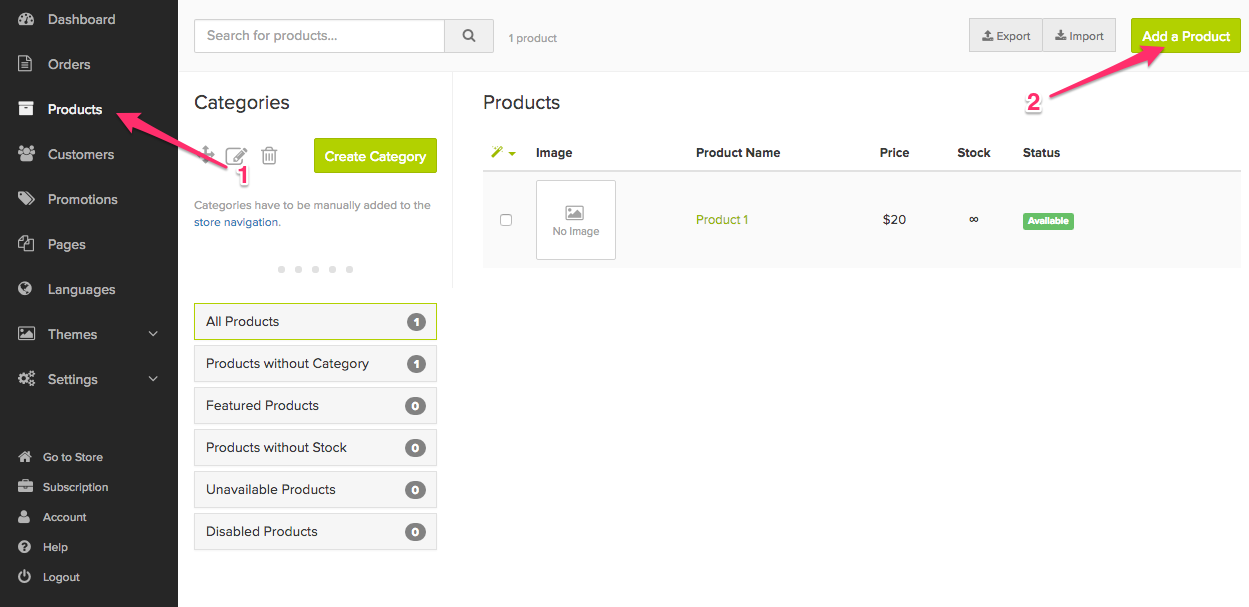Viewport: 1249px width, 607px height.
Task: Open the magic wand dropdown arrow
Action: [x=513, y=152]
